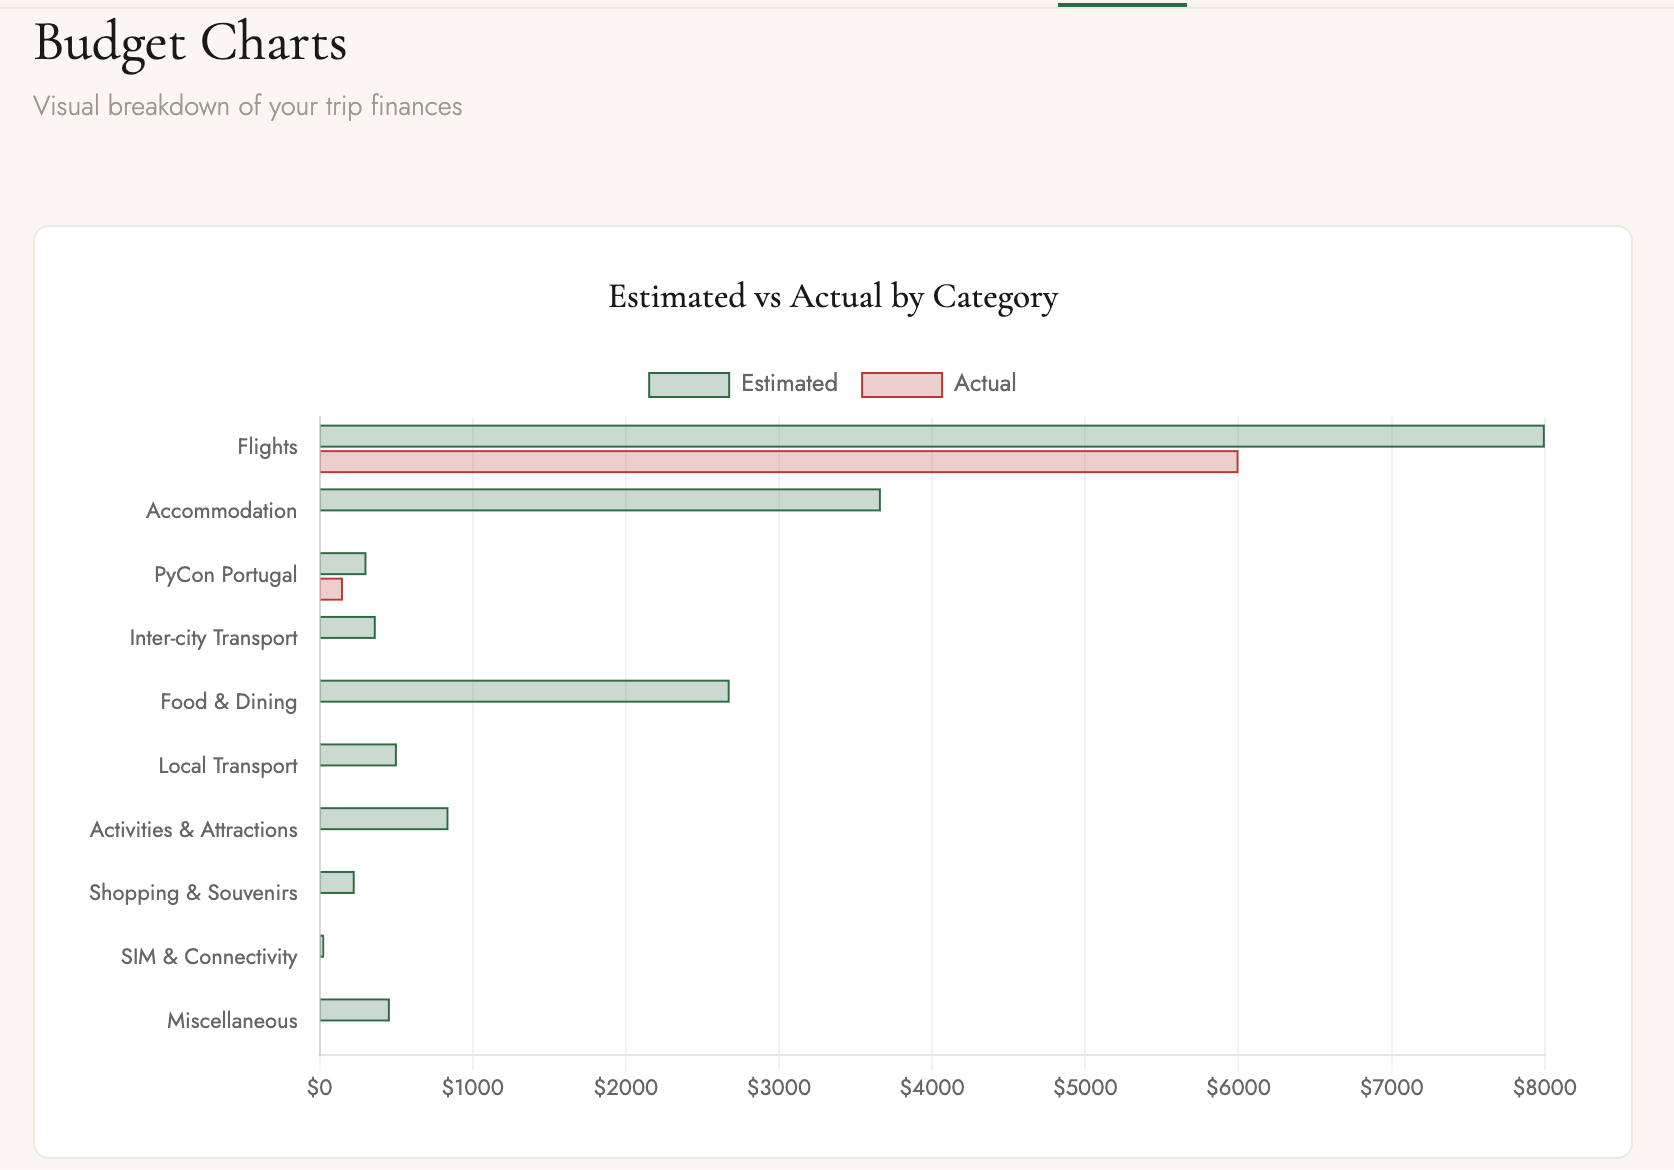Select the Local Transport estimated bar

click(358, 755)
